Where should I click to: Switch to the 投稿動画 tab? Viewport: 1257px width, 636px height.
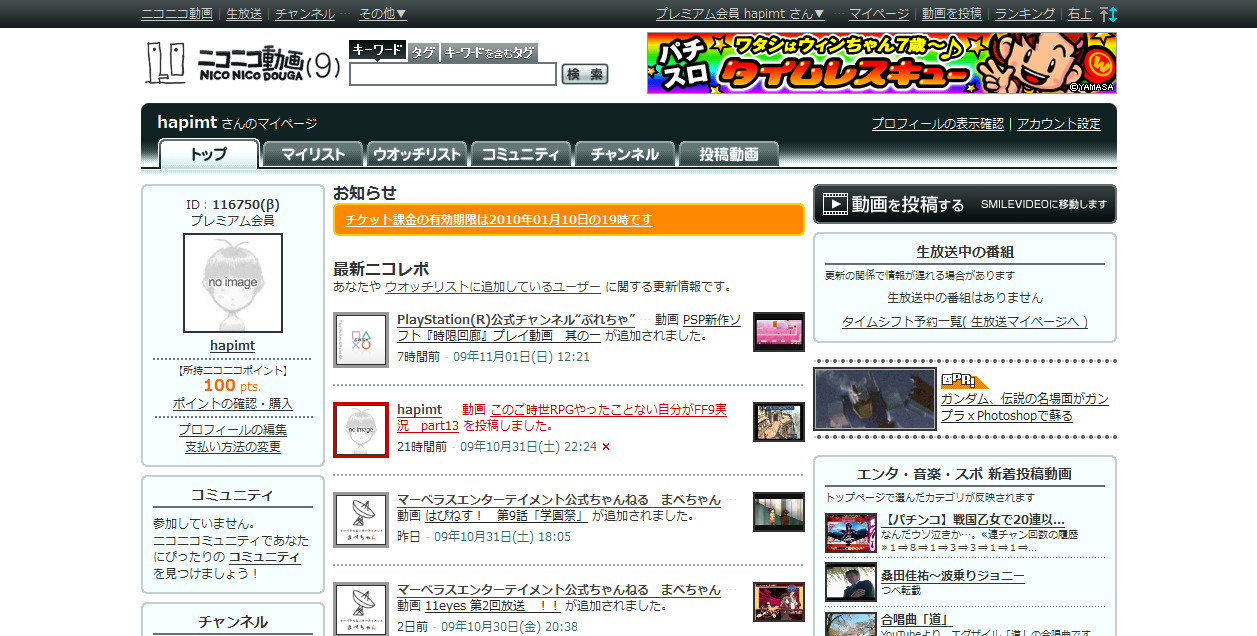coord(729,154)
